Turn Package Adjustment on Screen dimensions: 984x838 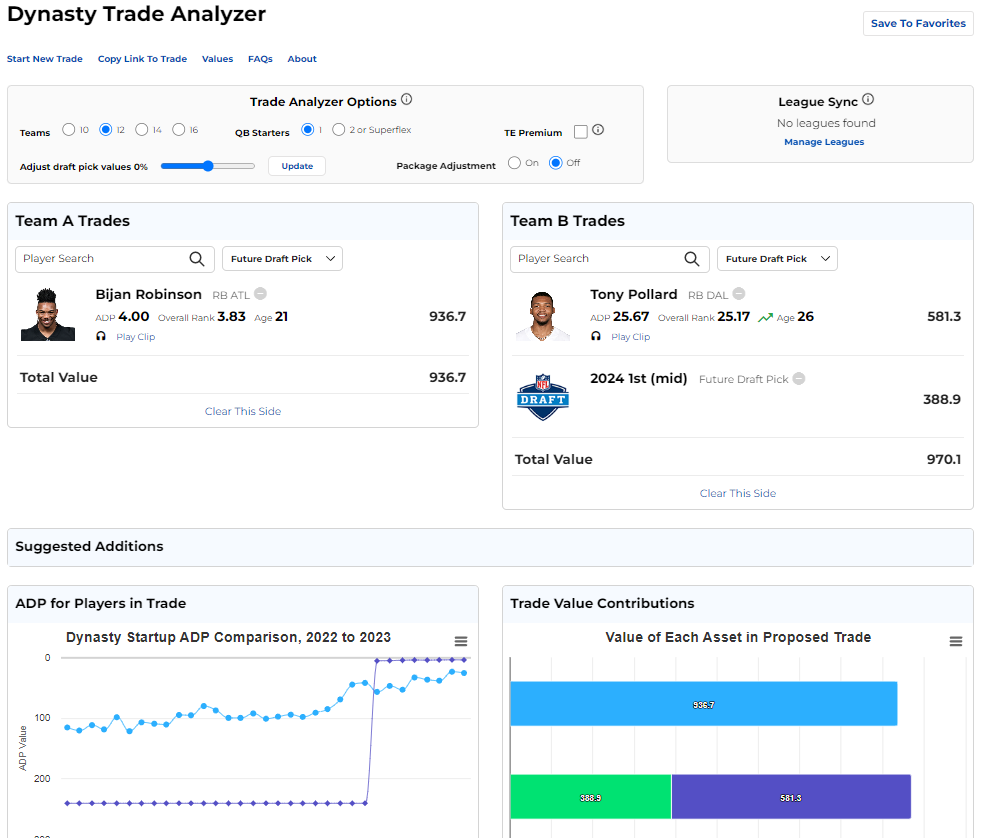coord(514,163)
